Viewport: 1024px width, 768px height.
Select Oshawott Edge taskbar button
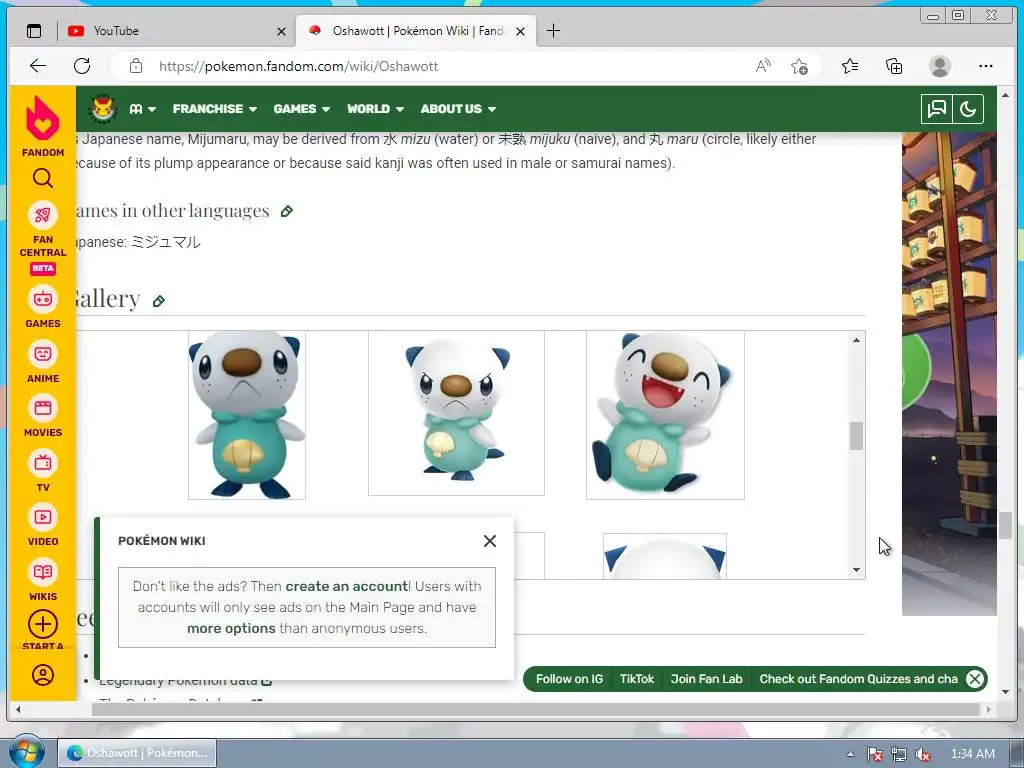click(x=137, y=753)
